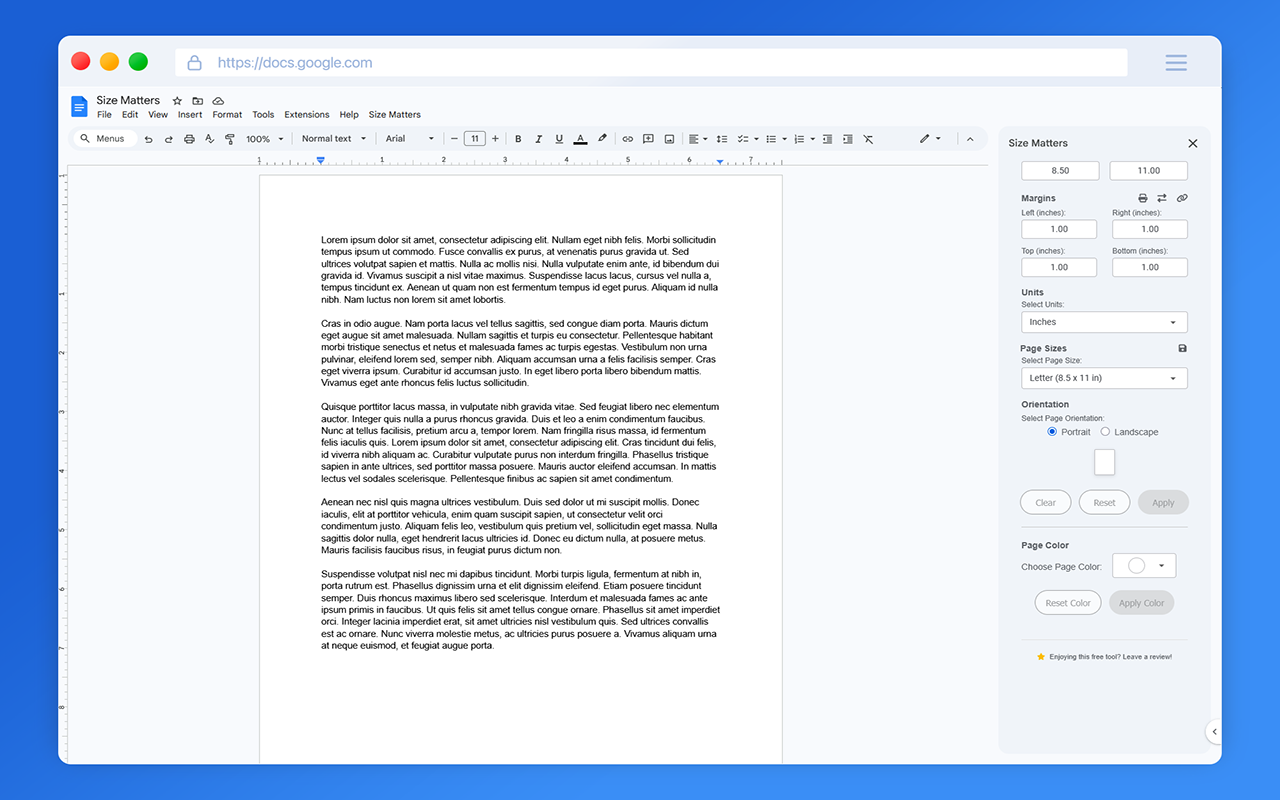
Task: Click the Reset button in Size Matters
Action: click(x=1104, y=502)
